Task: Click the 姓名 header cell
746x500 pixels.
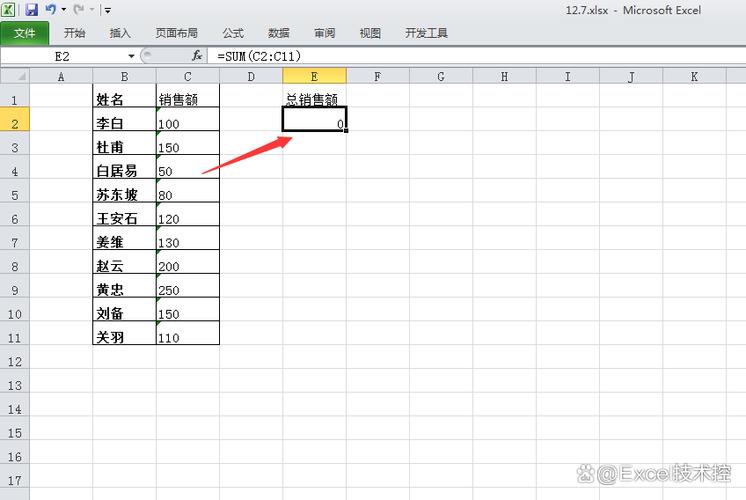Action: click(124, 96)
